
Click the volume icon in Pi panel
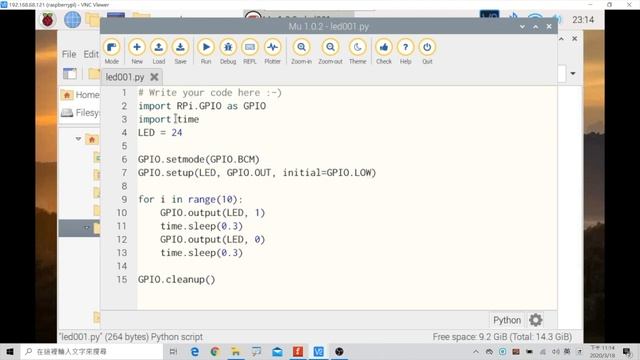point(557,19)
